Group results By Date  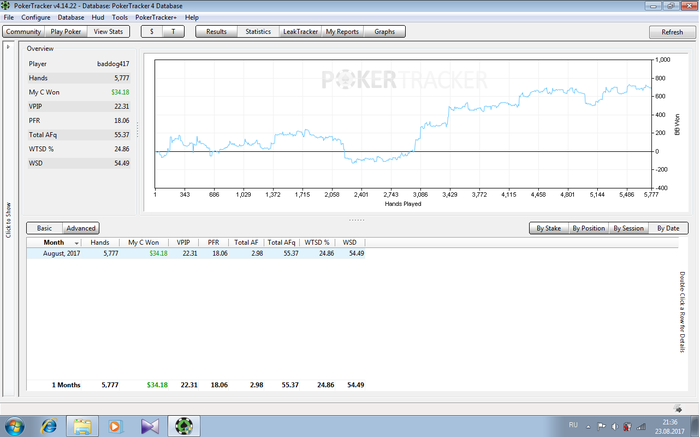pyautogui.click(x=668, y=228)
